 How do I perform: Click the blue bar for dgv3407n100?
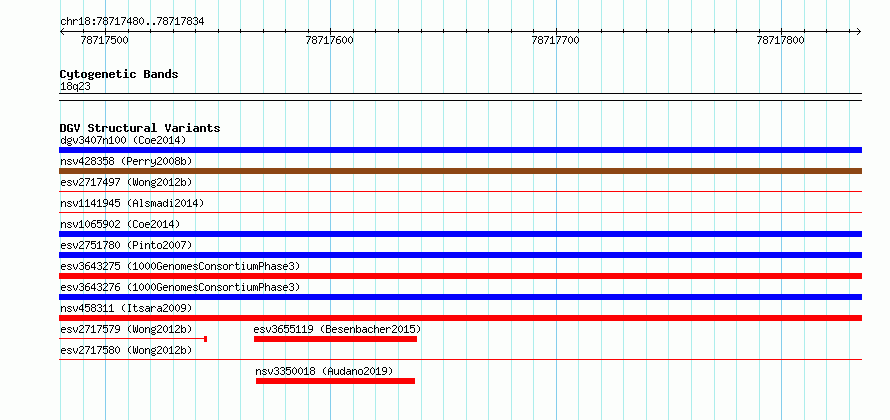[x=460, y=150]
